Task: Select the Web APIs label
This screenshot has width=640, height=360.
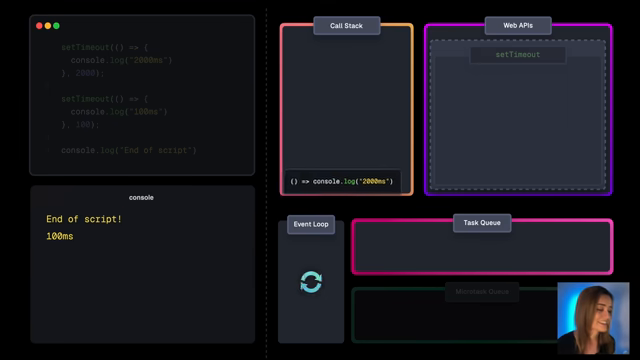Action: pyautogui.click(x=518, y=25)
